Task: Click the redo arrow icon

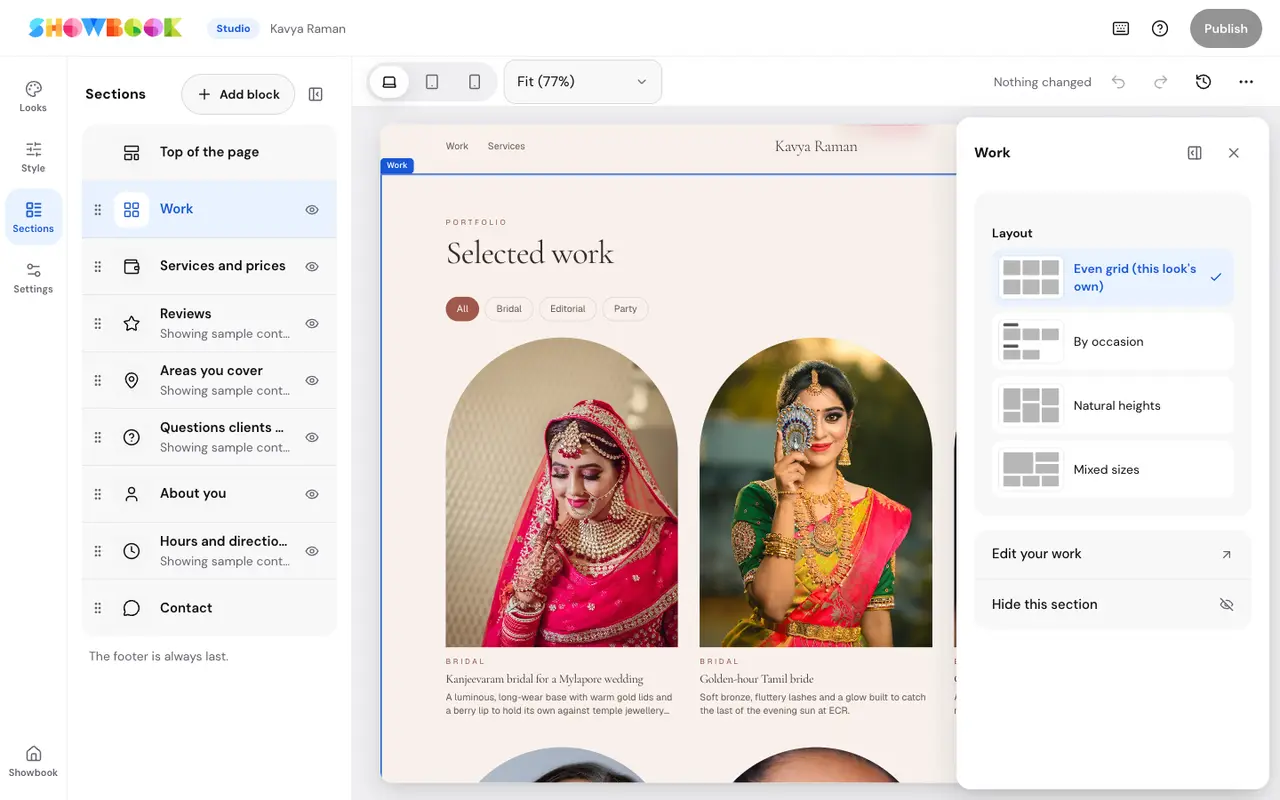Action: (1160, 82)
